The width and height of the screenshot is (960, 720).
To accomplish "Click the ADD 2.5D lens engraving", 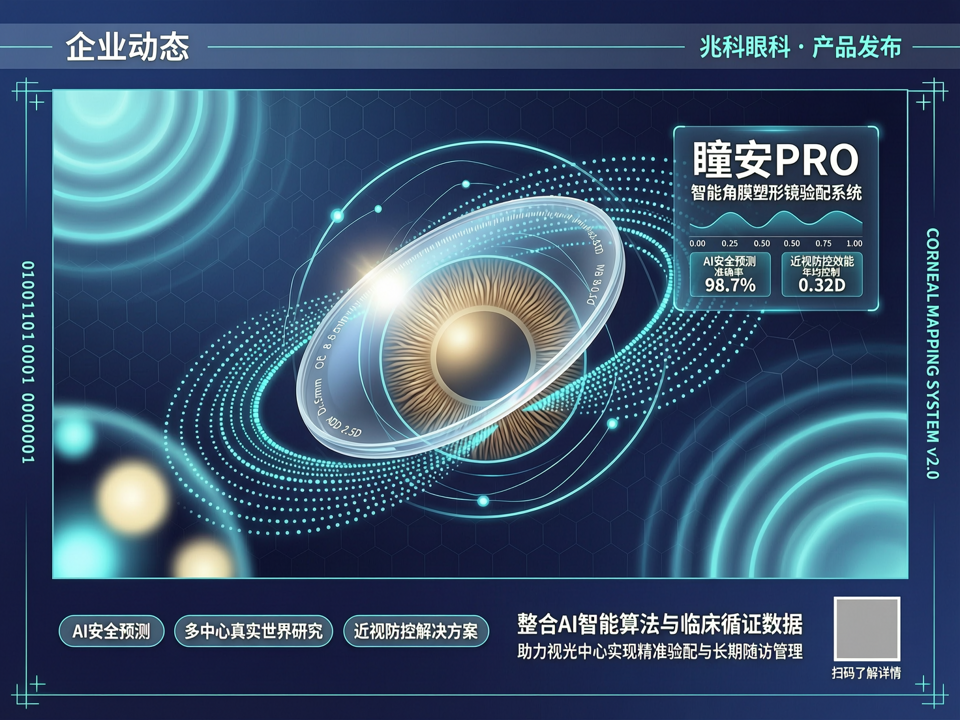I will tap(343, 427).
